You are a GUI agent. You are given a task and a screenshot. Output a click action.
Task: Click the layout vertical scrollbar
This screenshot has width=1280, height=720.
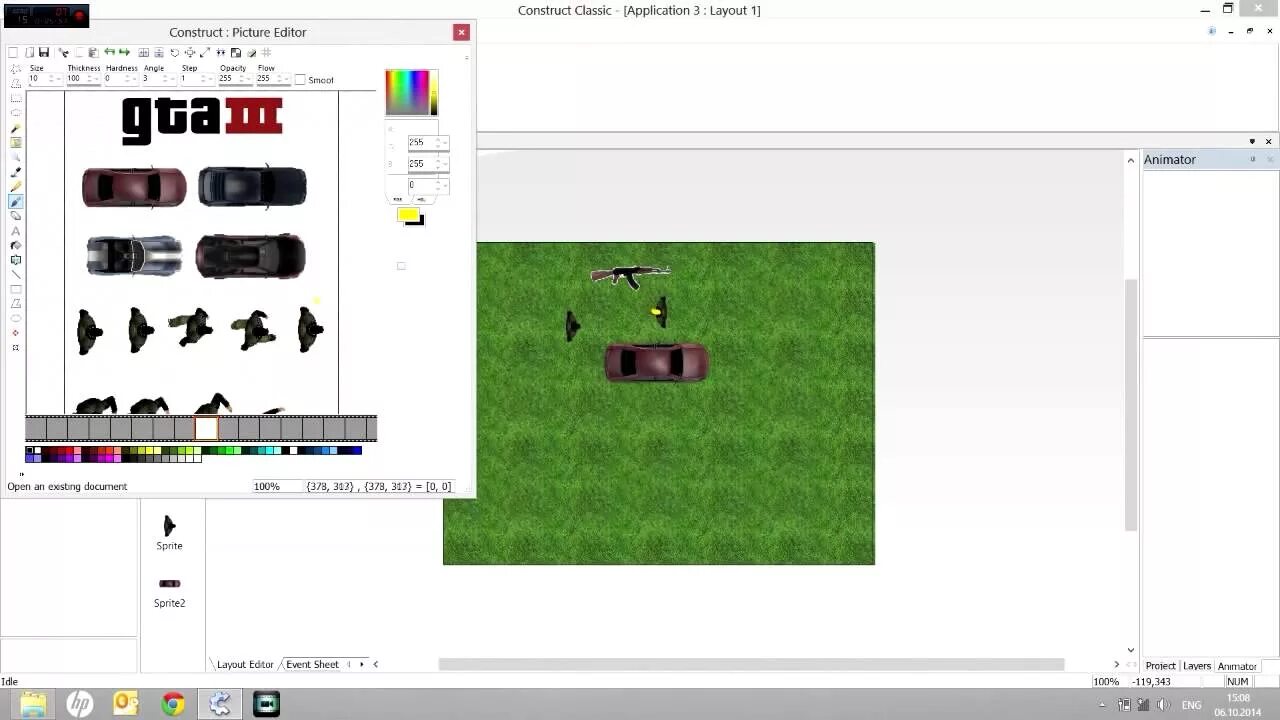point(1131,405)
